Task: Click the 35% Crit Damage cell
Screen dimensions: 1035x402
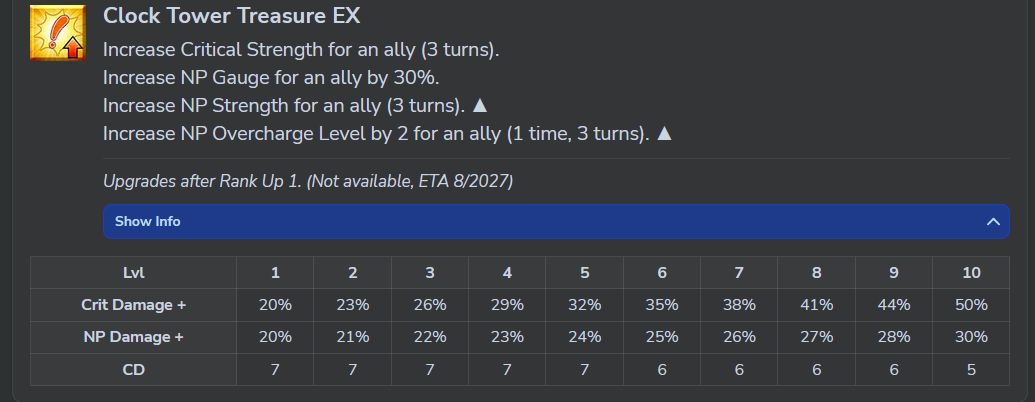Action: (661, 305)
